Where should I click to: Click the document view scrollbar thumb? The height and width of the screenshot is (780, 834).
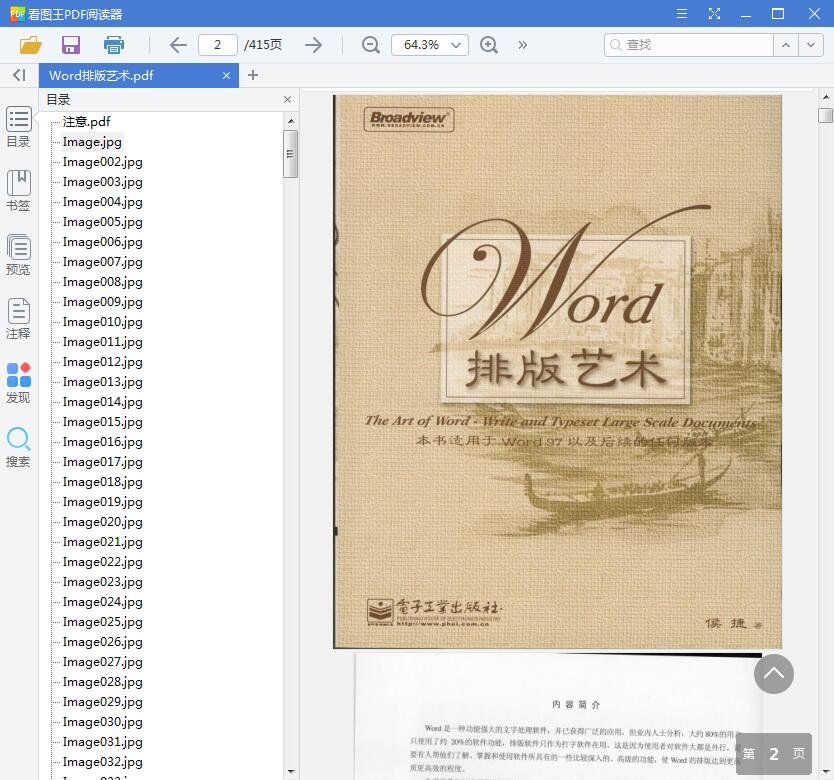coord(825,115)
